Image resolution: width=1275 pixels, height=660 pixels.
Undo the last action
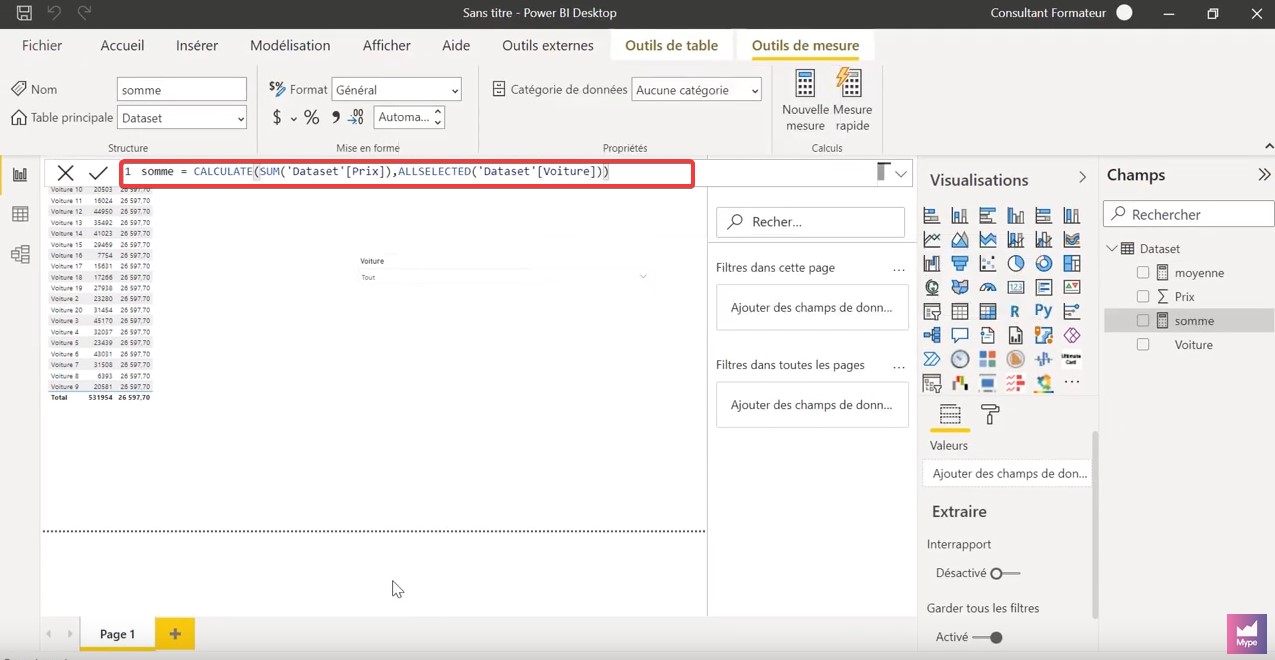(x=55, y=13)
